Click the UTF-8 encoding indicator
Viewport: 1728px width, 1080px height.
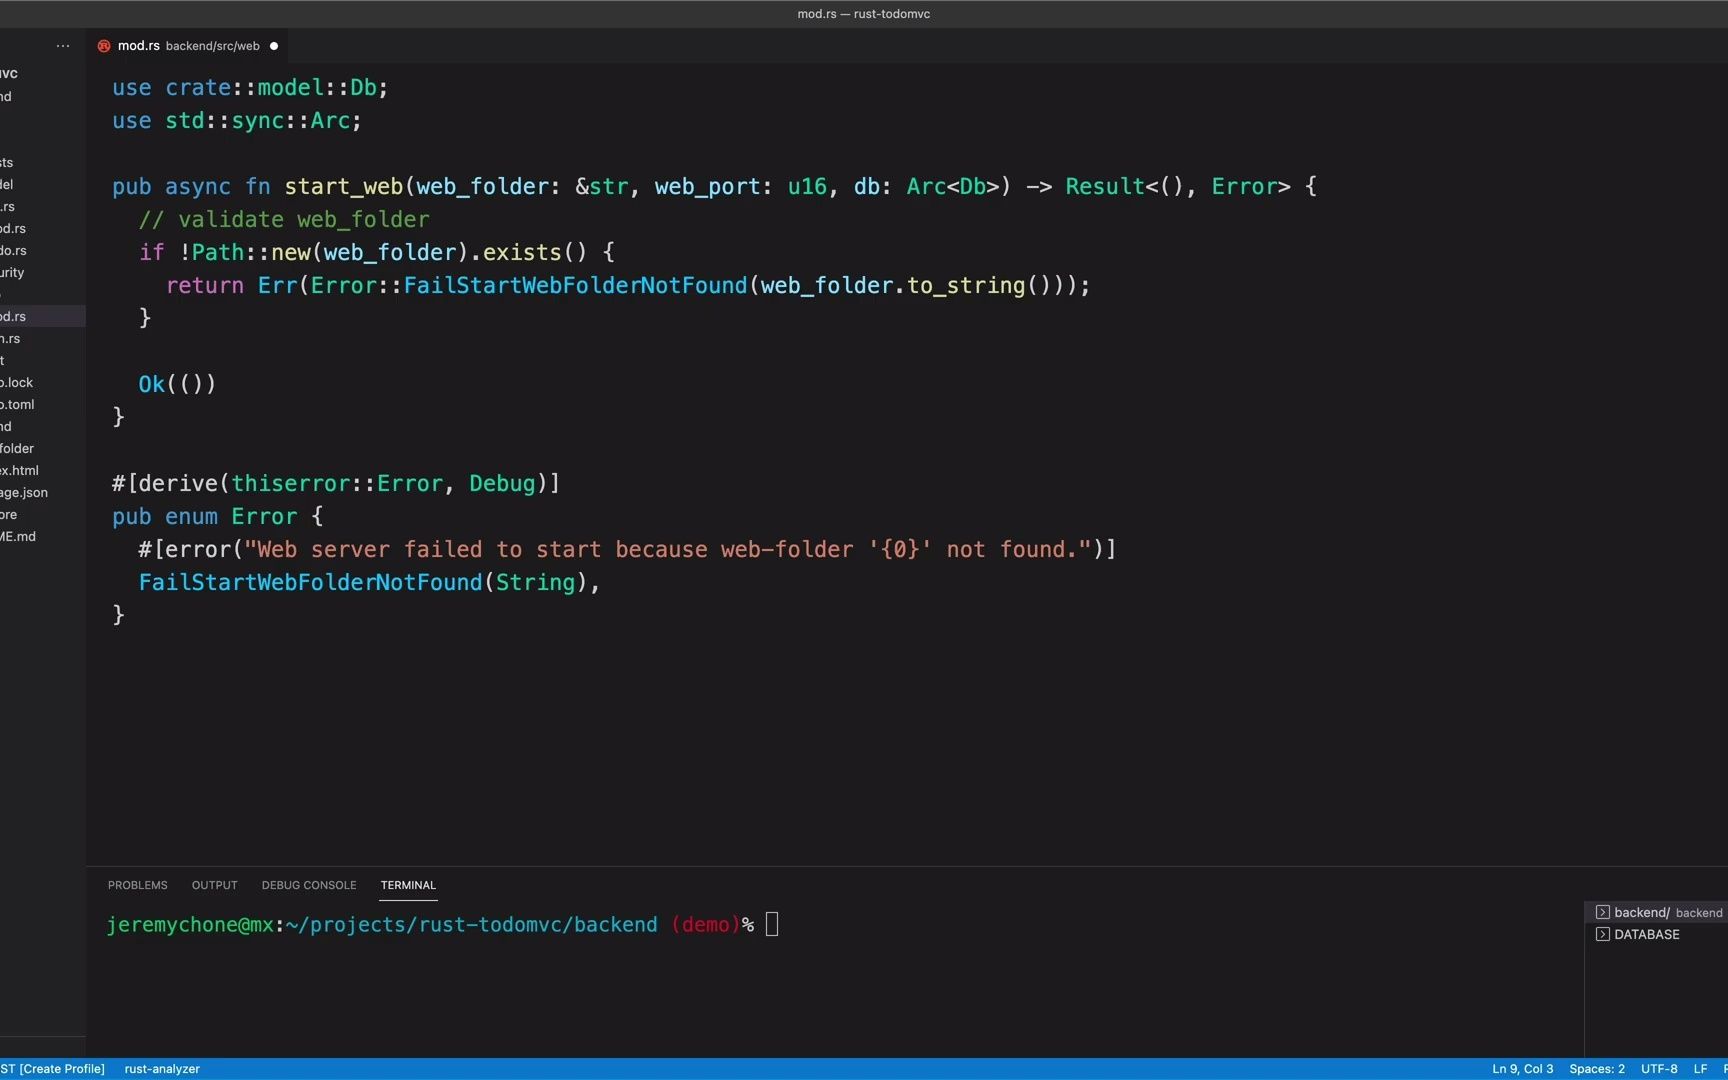point(1659,1068)
